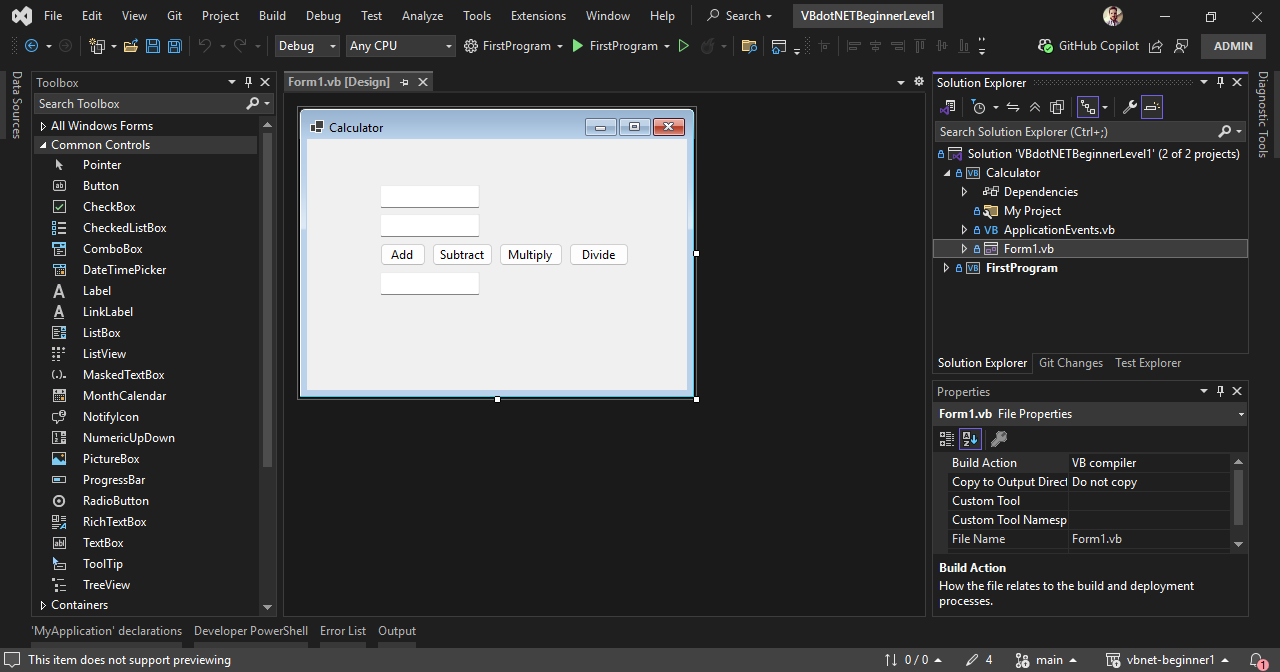
Task: Toggle Preview Selected Items in Solution Explorer
Action: click(1151, 107)
